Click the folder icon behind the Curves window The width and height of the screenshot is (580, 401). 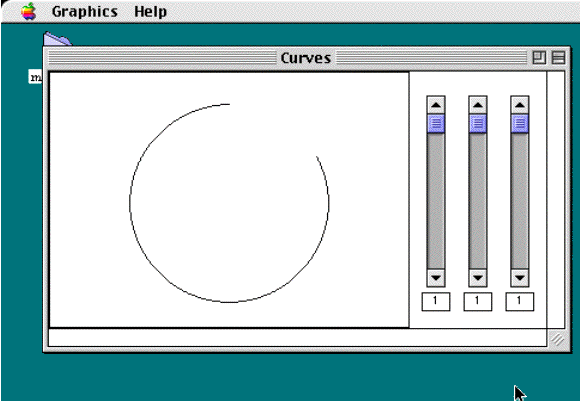pyautogui.click(x=57, y=39)
